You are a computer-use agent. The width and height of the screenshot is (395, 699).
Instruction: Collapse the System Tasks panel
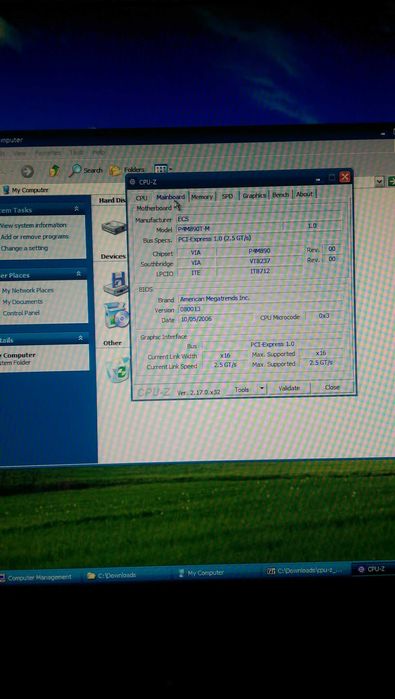77,209
